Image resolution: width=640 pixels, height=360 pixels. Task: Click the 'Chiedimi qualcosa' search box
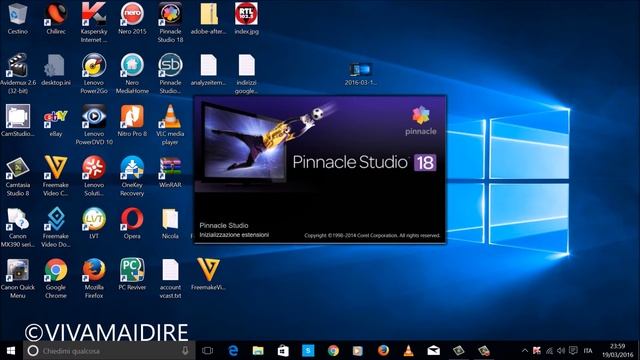109,351
